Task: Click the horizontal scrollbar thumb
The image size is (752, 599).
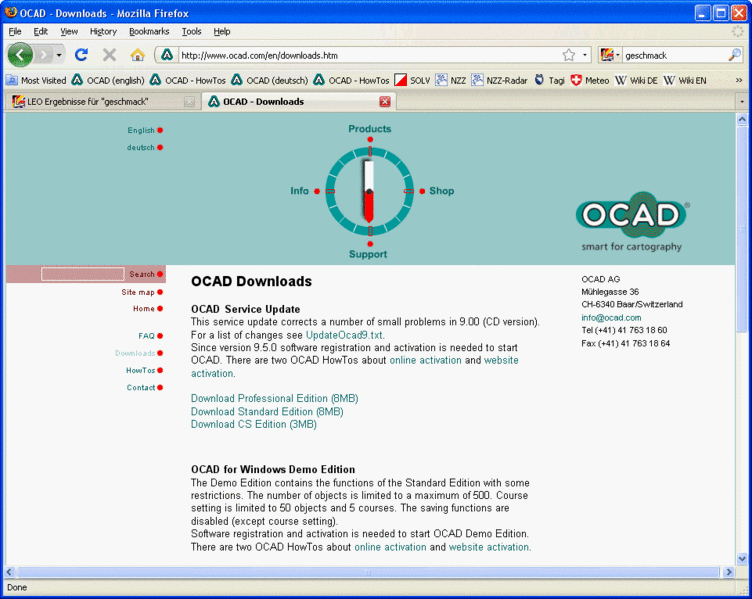Action: click(x=368, y=572)
